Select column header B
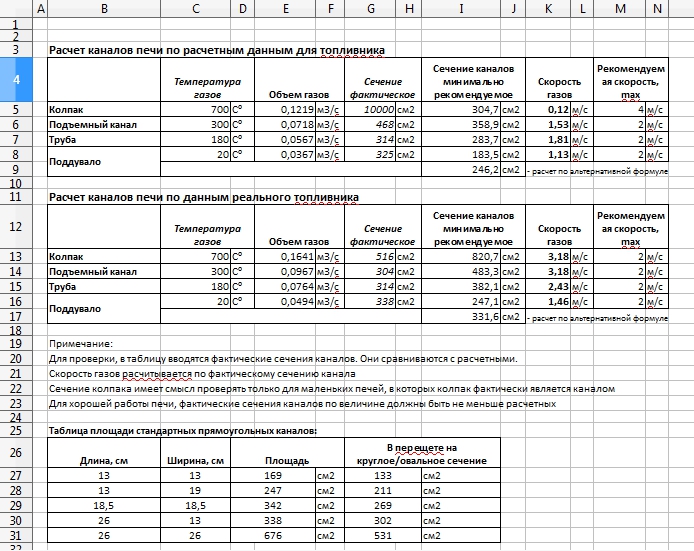This screenshot has height=551, width=694. click(104, 9)
